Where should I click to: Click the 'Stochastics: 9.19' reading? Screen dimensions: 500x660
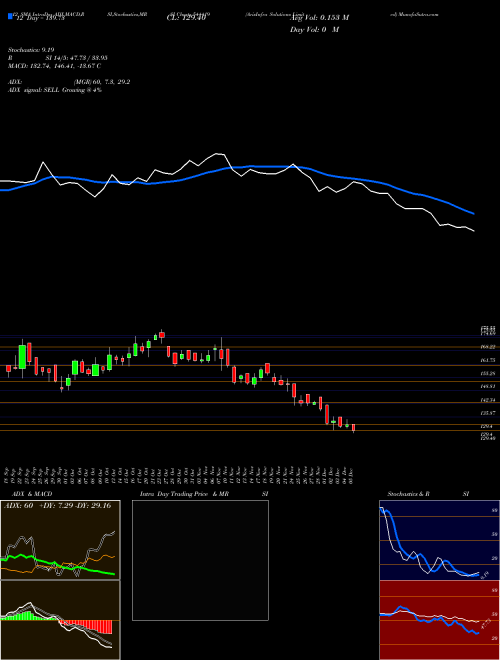[31, 50]
